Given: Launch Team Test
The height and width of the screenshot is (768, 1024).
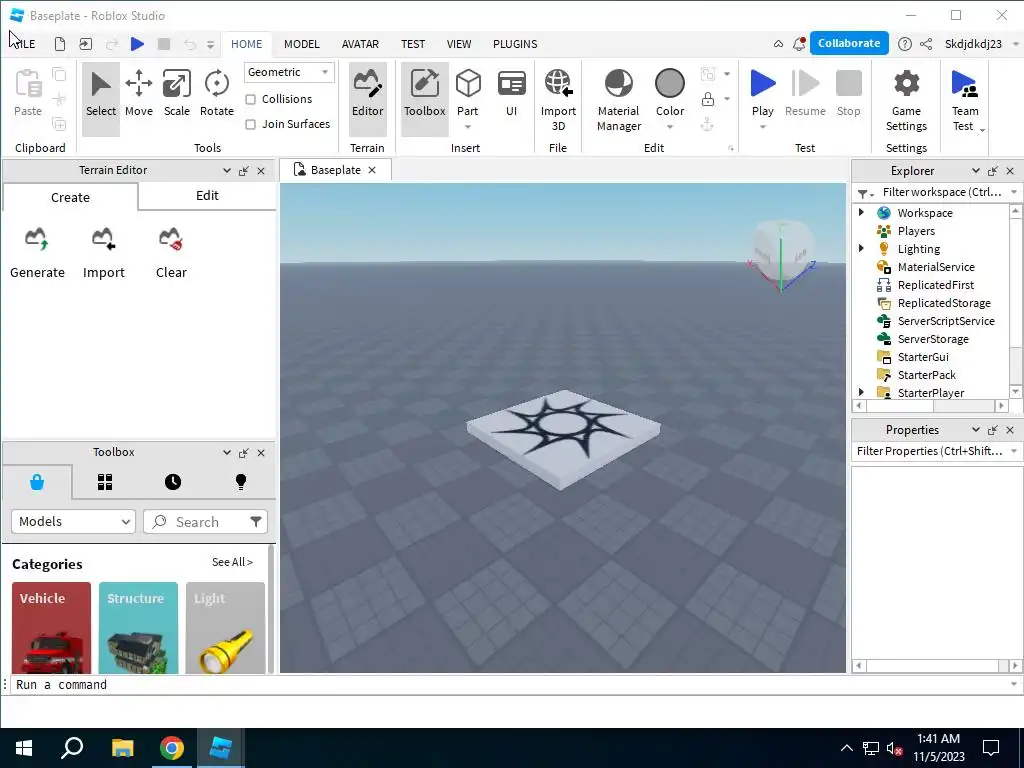Looking at the screenshot, I should tap(965, 99).
